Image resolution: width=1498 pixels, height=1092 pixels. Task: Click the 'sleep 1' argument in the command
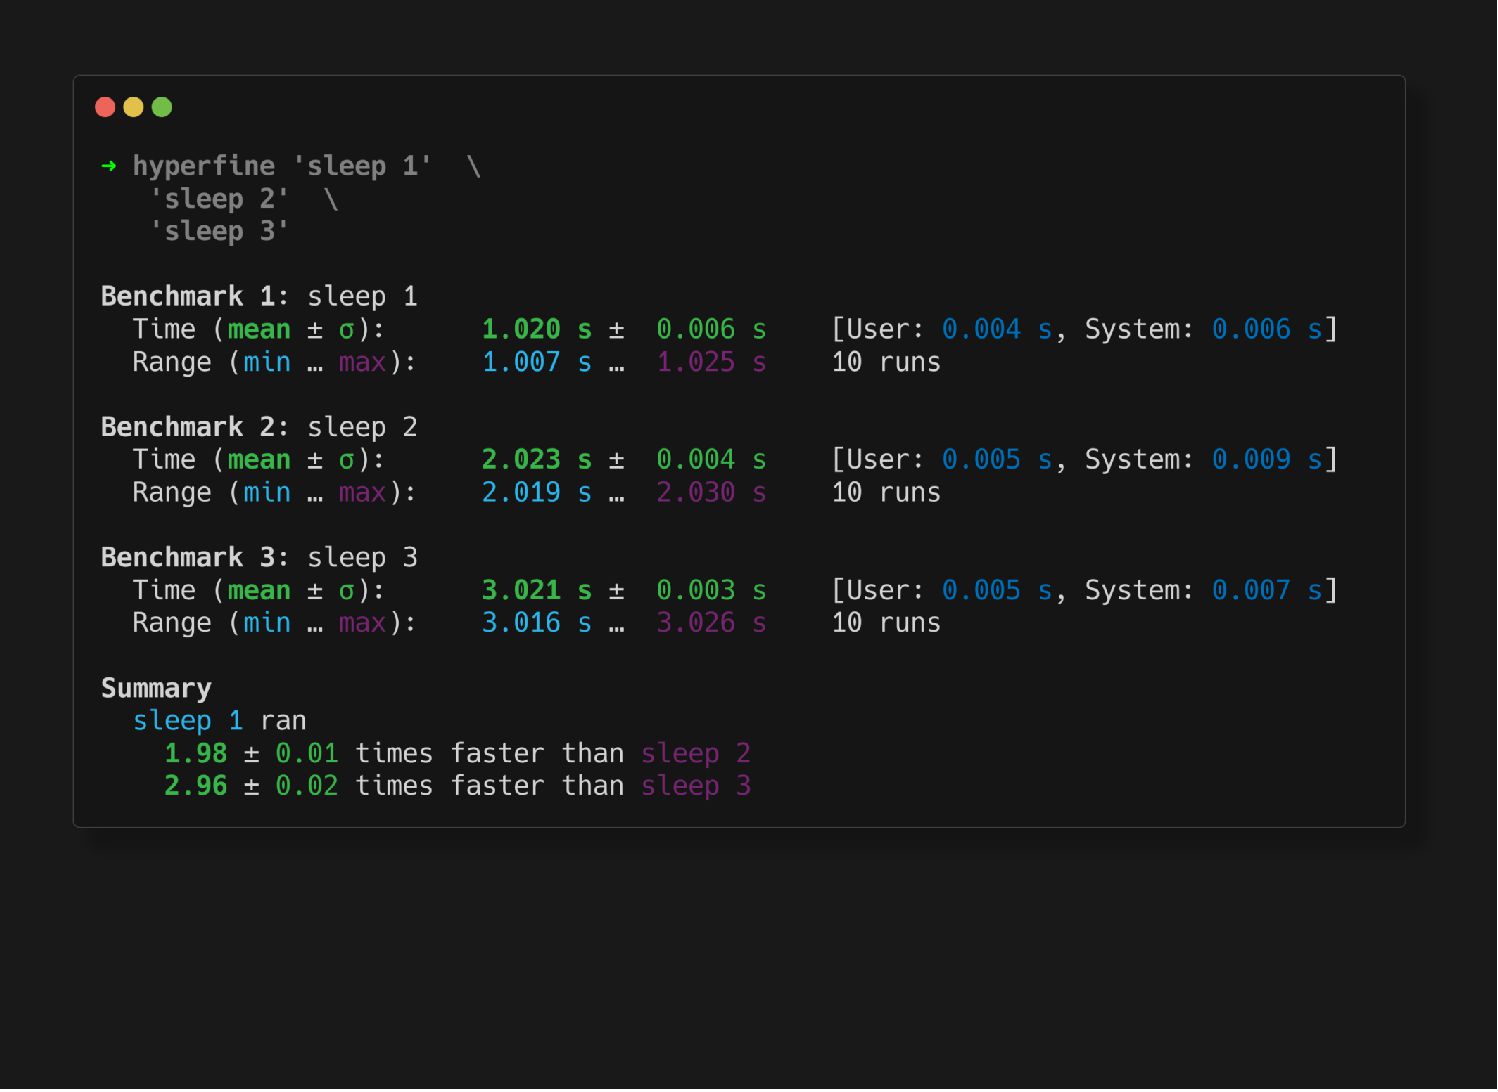pos(362,165)
